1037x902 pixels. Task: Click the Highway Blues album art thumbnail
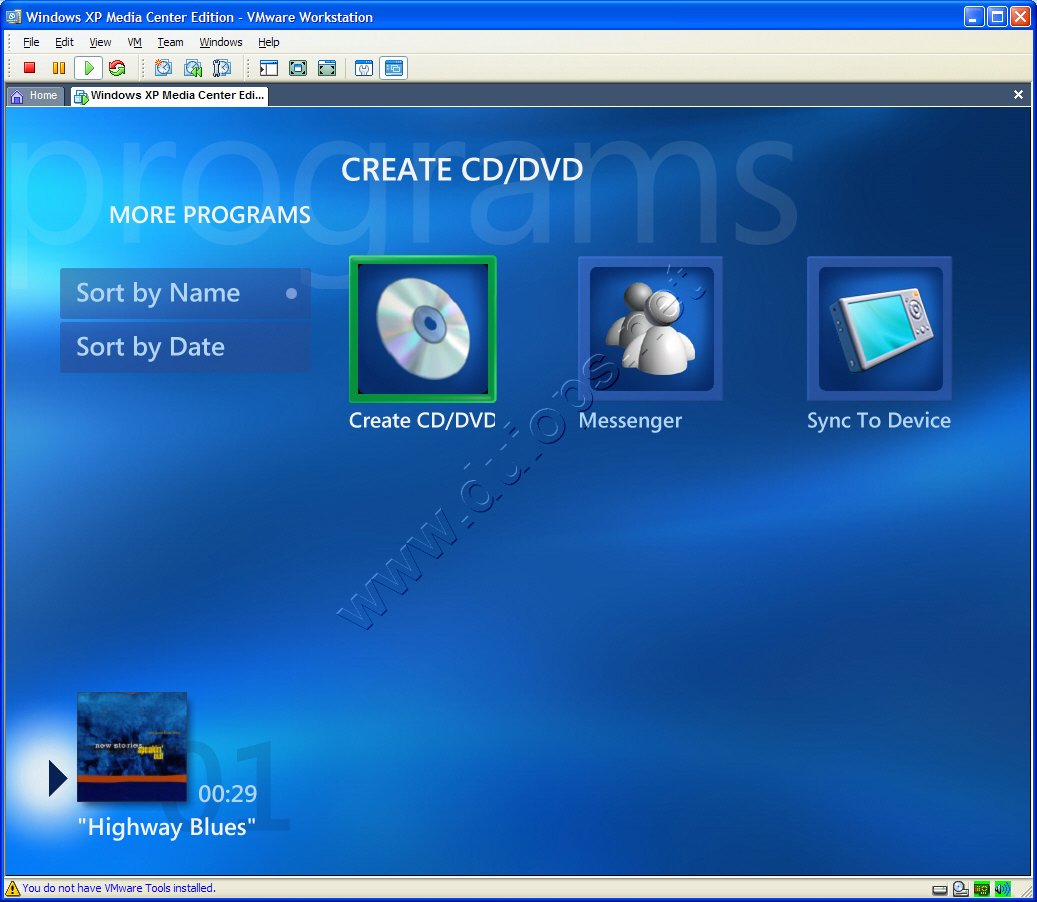[132, 747]
